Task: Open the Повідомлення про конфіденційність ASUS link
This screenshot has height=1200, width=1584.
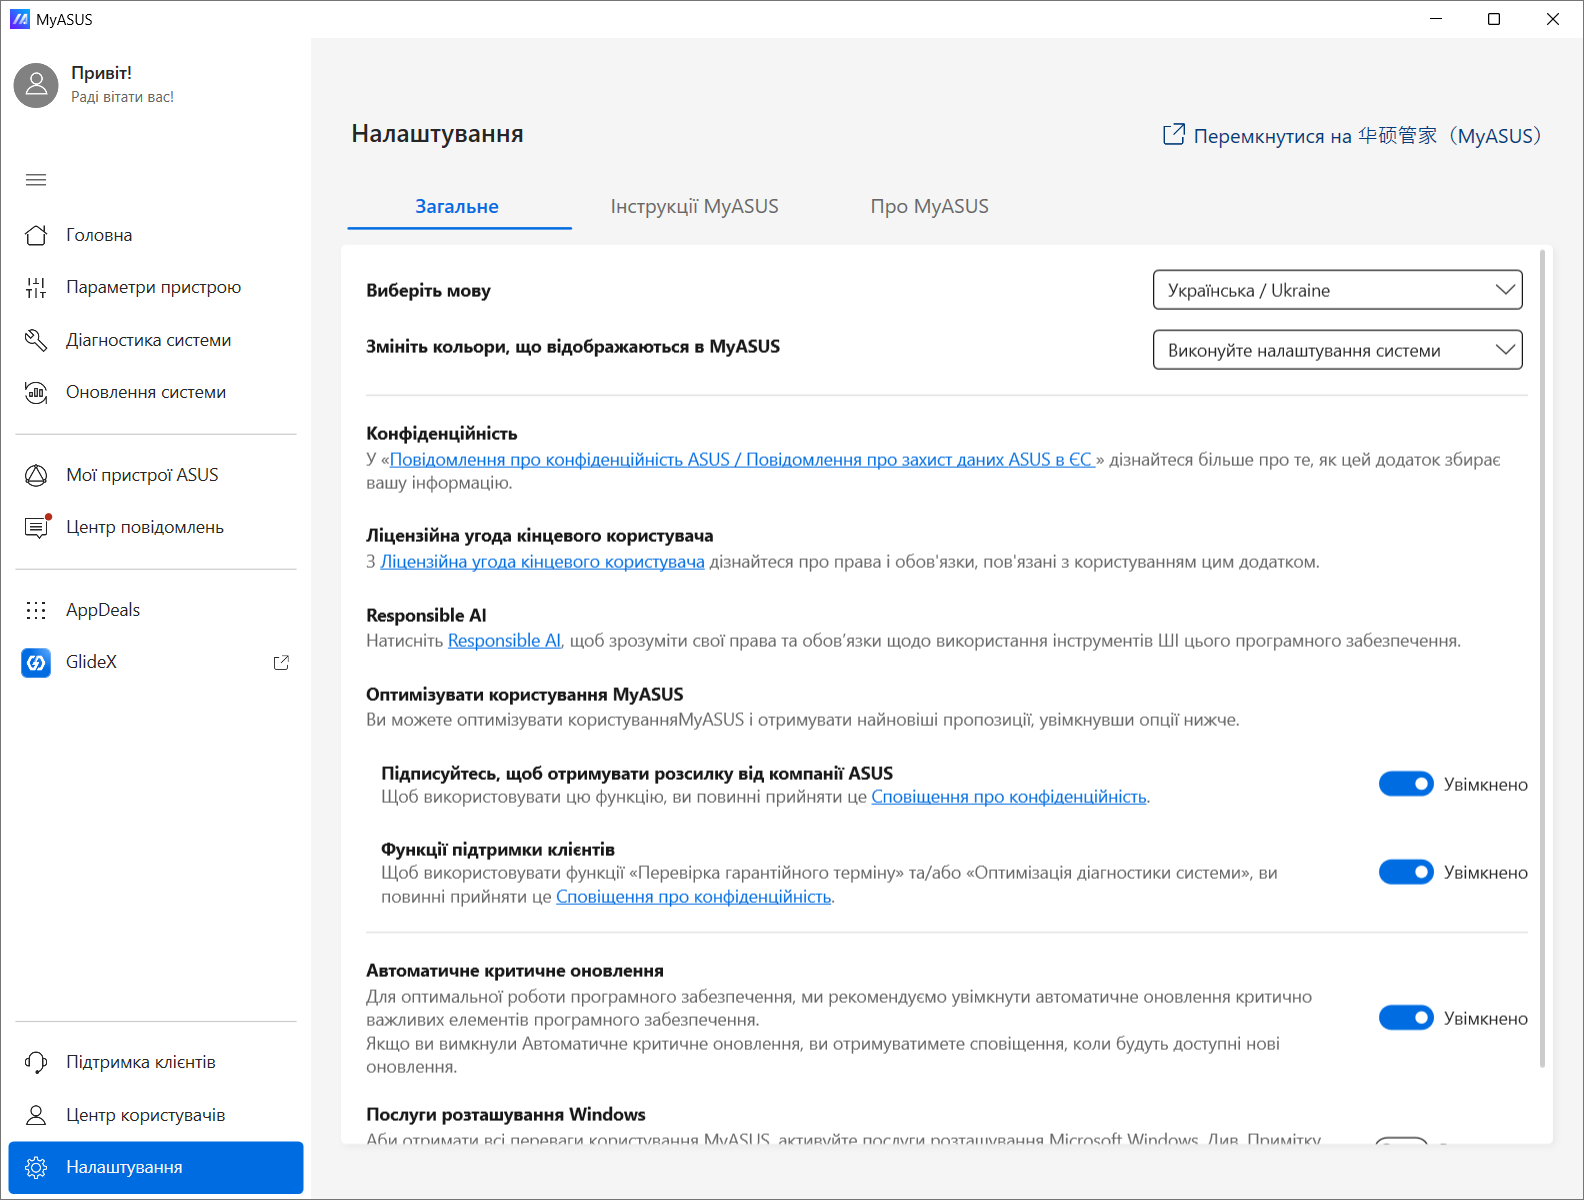Action: point(742,460)
